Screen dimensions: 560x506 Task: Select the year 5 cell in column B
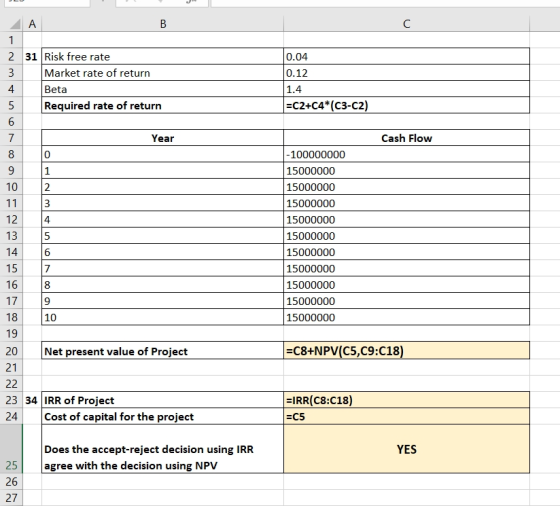click(x=163, y=236)
